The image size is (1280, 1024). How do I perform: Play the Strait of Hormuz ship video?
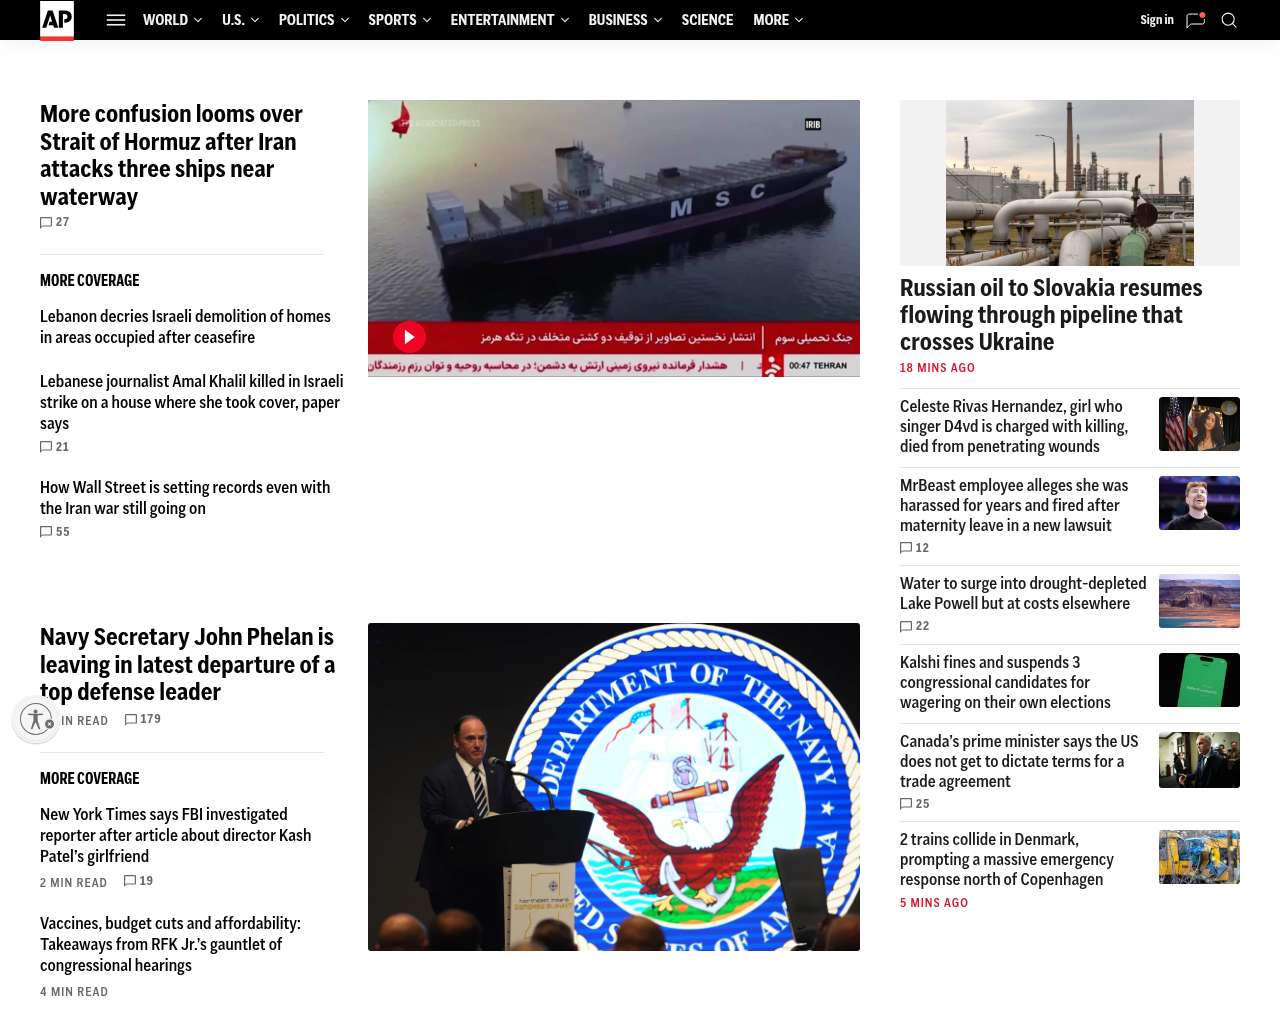tap(409, 337)
